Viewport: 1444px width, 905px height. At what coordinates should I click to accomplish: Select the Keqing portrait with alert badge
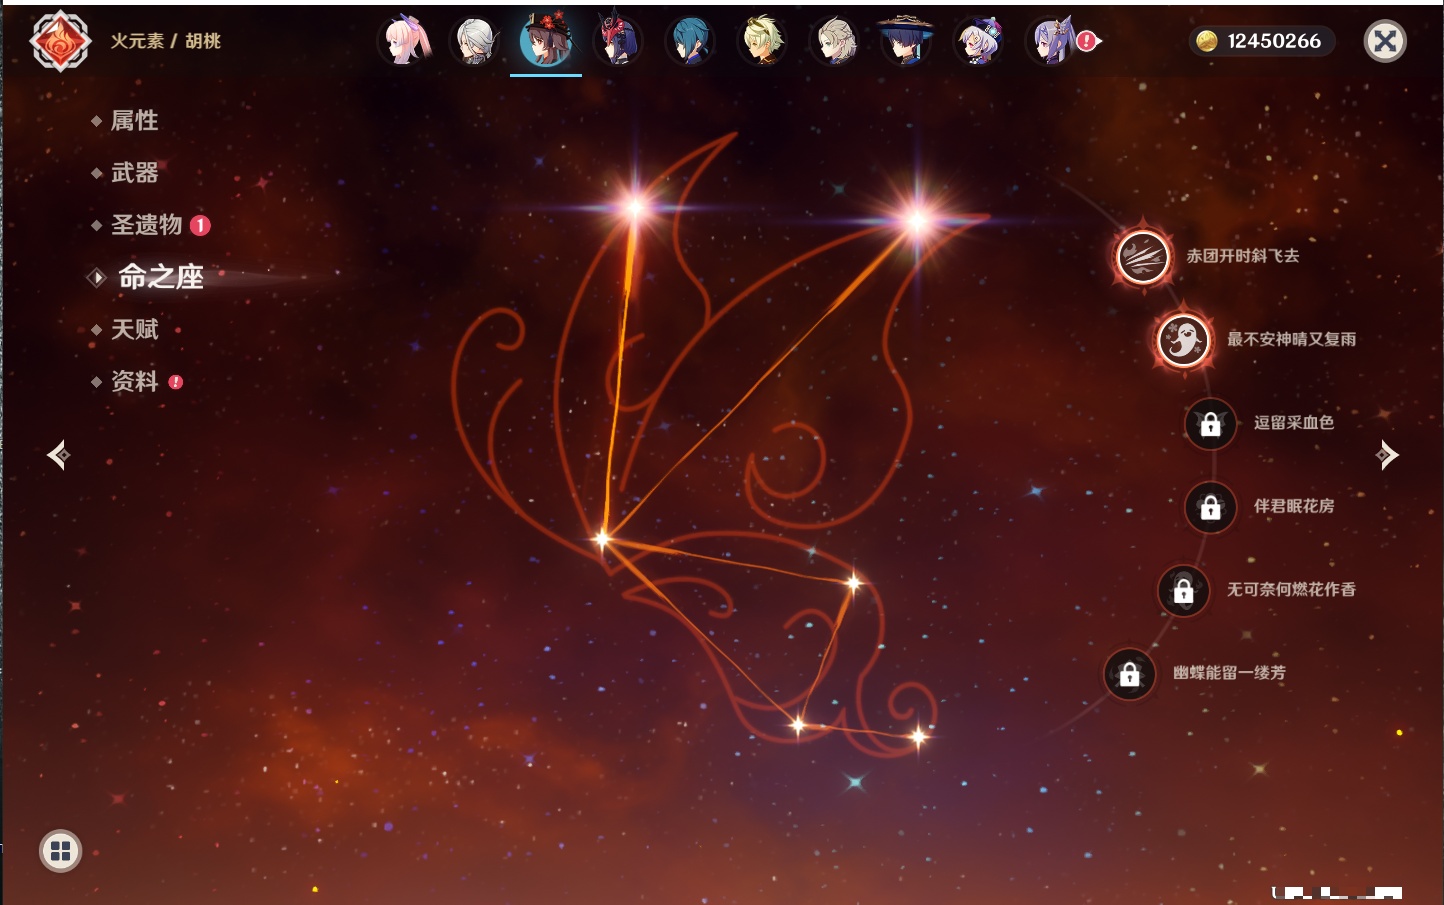click(1052, 41)
